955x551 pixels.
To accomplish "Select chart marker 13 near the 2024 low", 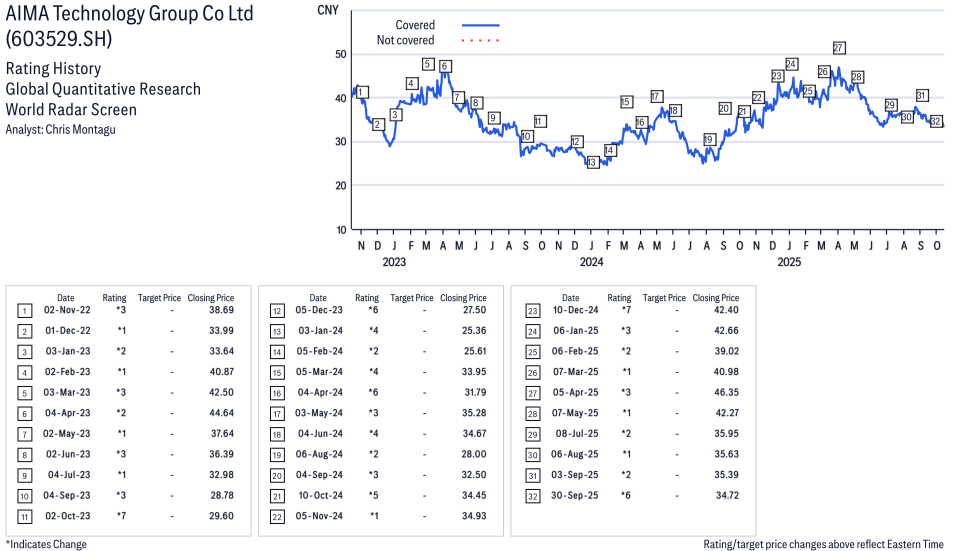I will (592, 162).
